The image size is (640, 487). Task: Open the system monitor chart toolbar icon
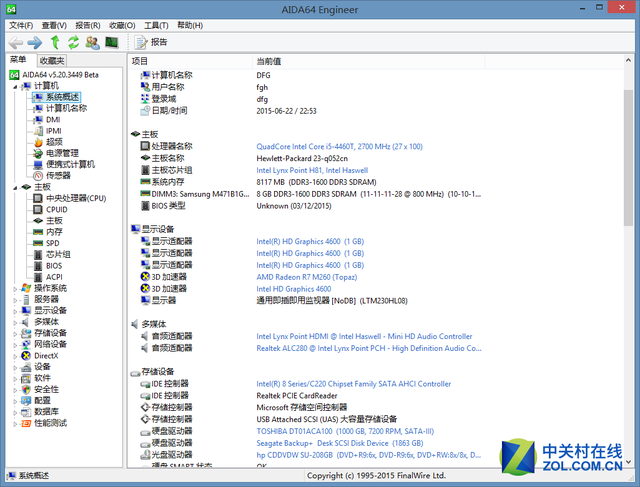point(111,42)
